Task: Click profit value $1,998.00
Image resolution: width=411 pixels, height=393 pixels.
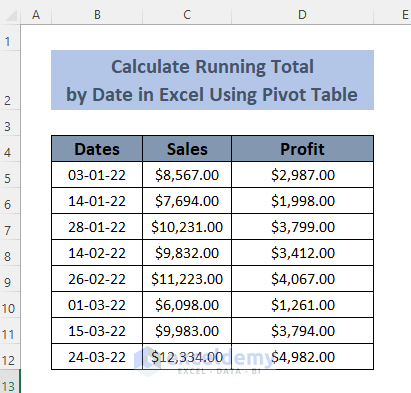Action: (x=302, y=201)
